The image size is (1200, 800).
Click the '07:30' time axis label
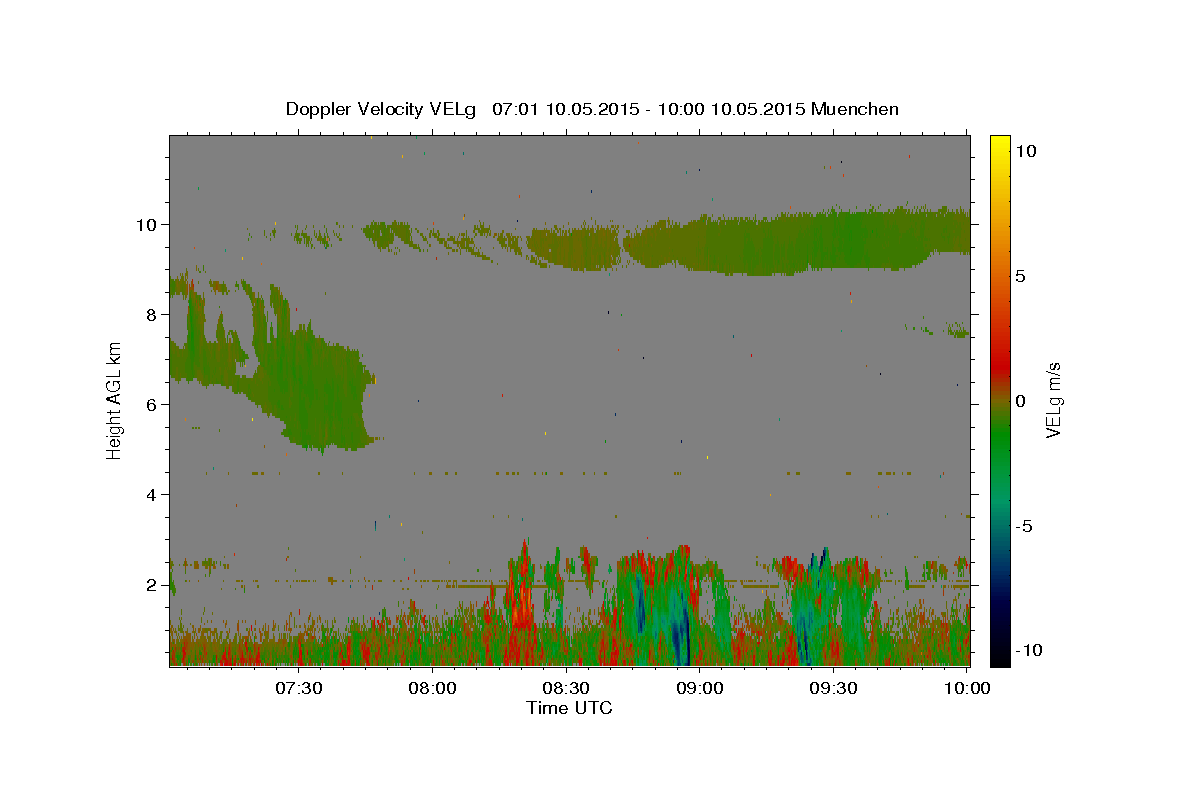coord(299,689)
